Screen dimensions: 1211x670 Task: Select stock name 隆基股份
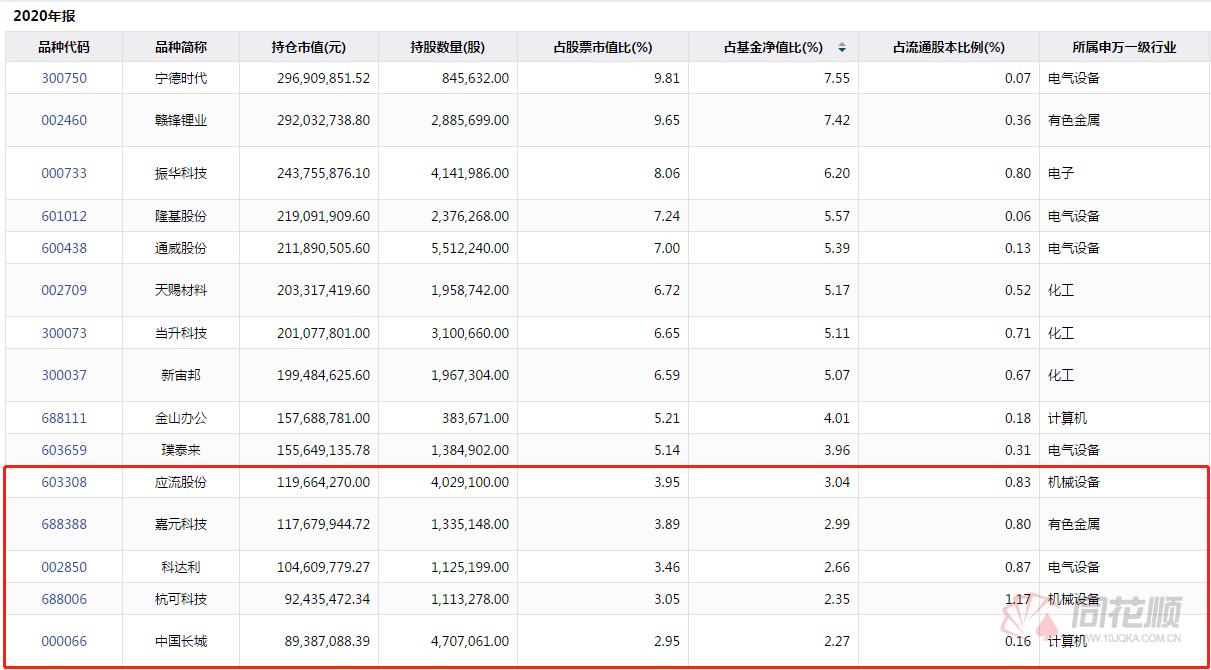click(x=181, y=216)
